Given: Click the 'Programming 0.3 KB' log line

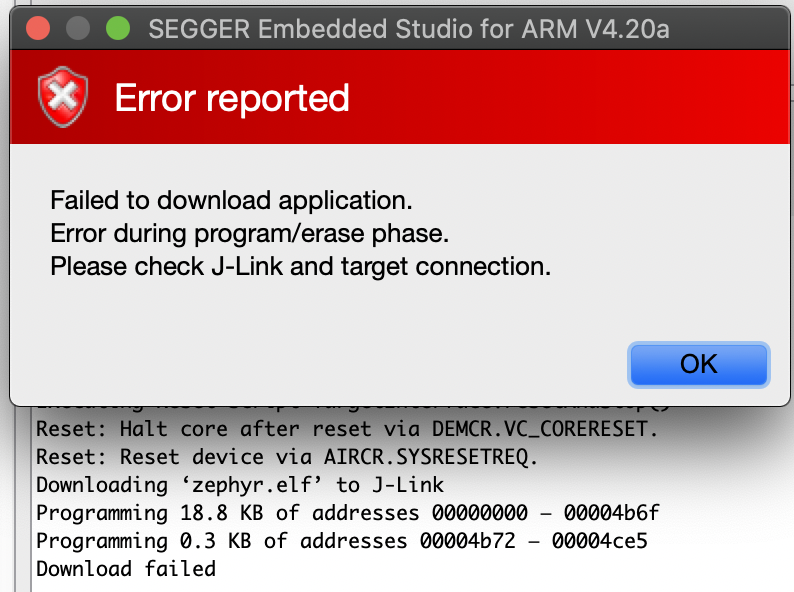Looking at the screenshot, I should [x=342, y=541].
